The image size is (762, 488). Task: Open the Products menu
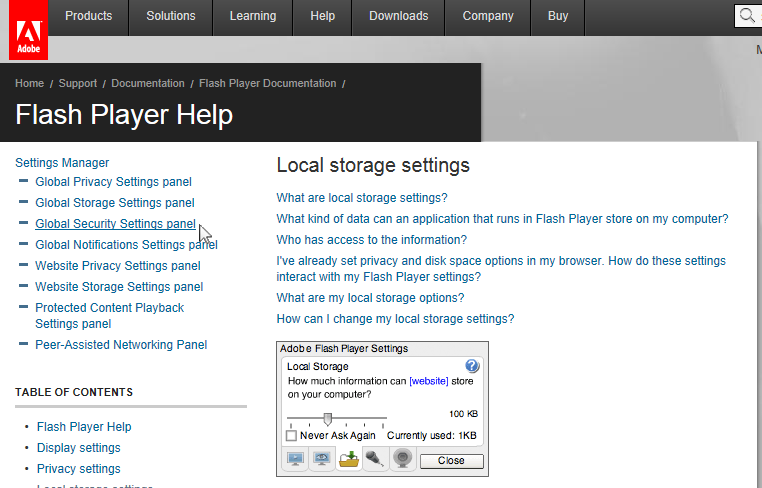[x=89, y=16]
